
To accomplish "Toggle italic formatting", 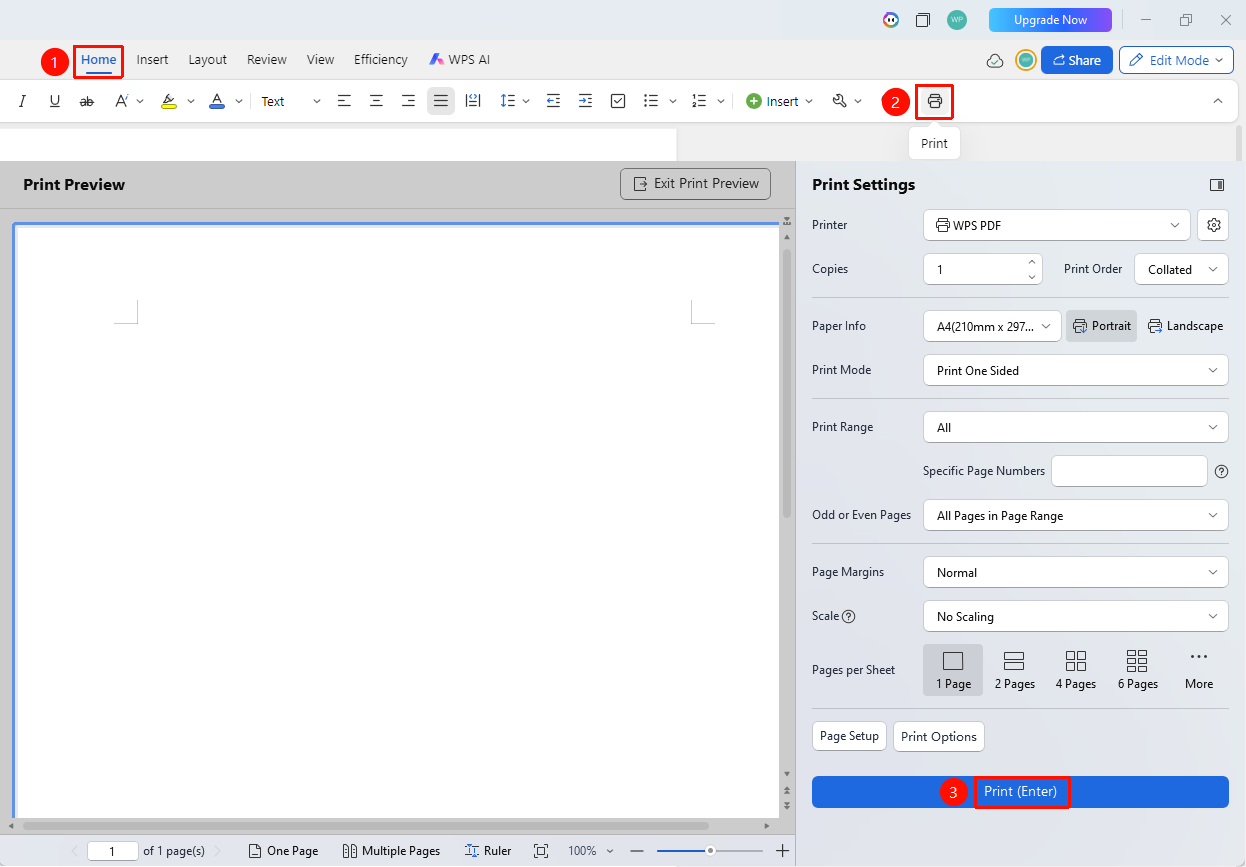I will coord(22,101).
